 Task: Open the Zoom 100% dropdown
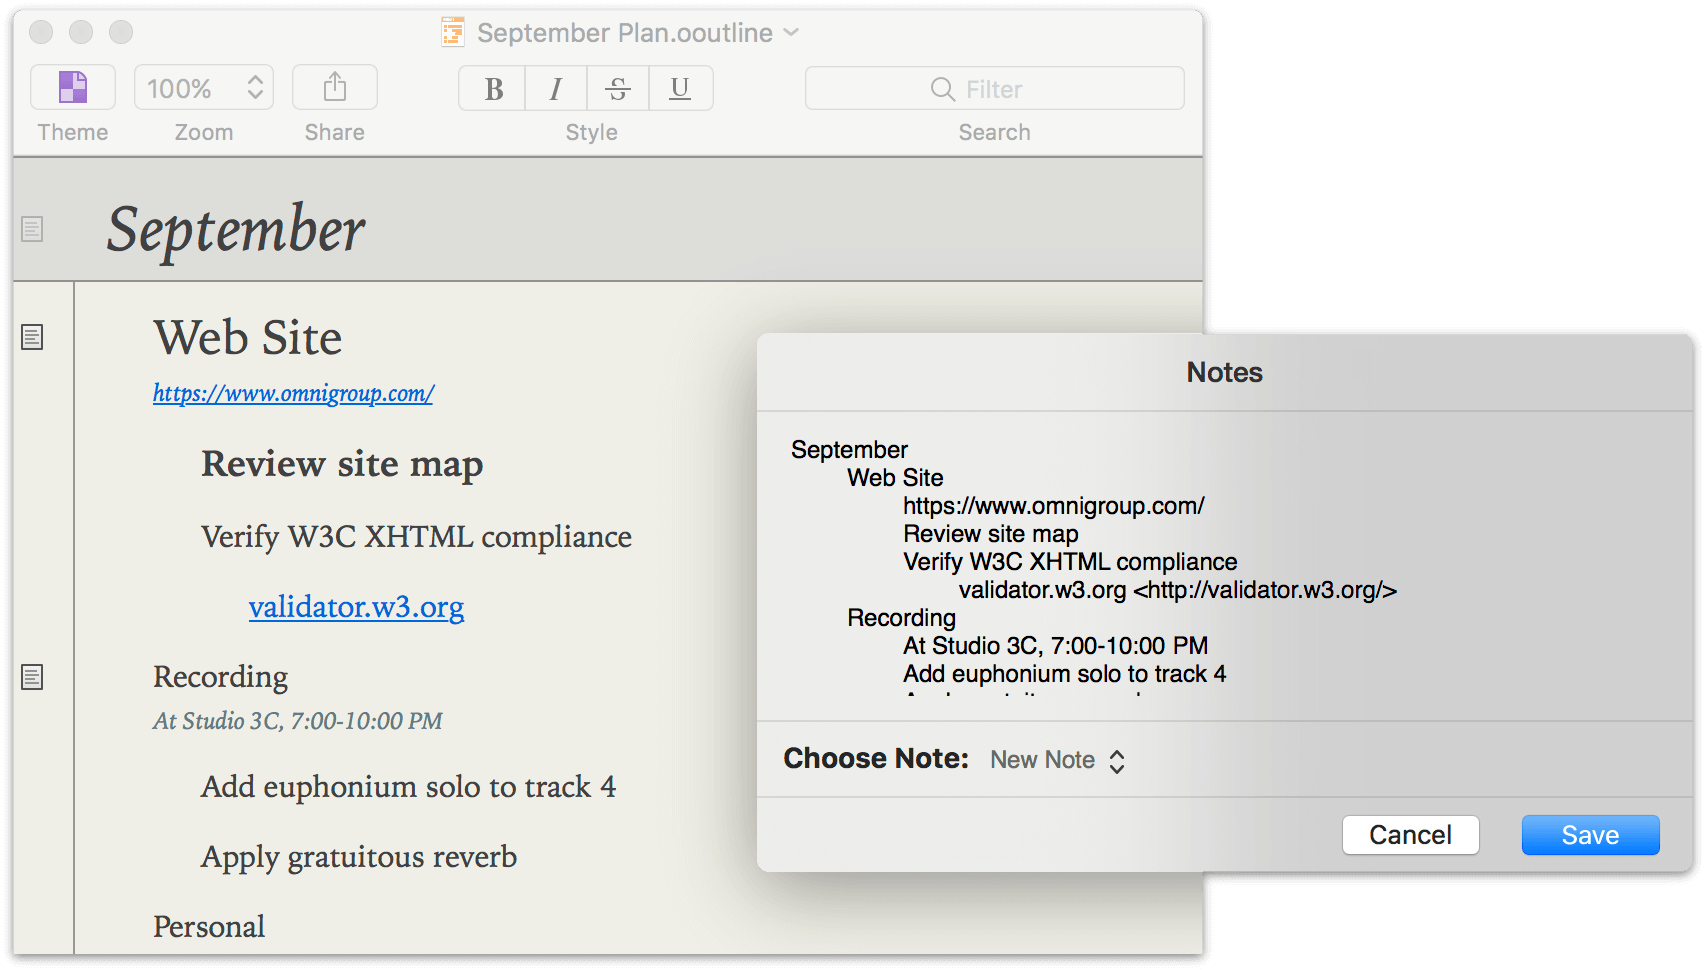(204, 88)
